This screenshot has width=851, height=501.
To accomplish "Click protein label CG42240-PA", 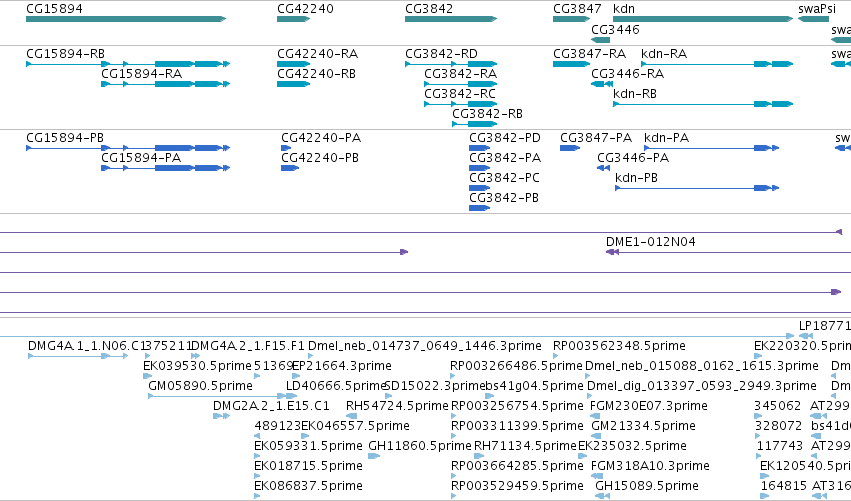I will pyautogui.click(x=321, y=138).
